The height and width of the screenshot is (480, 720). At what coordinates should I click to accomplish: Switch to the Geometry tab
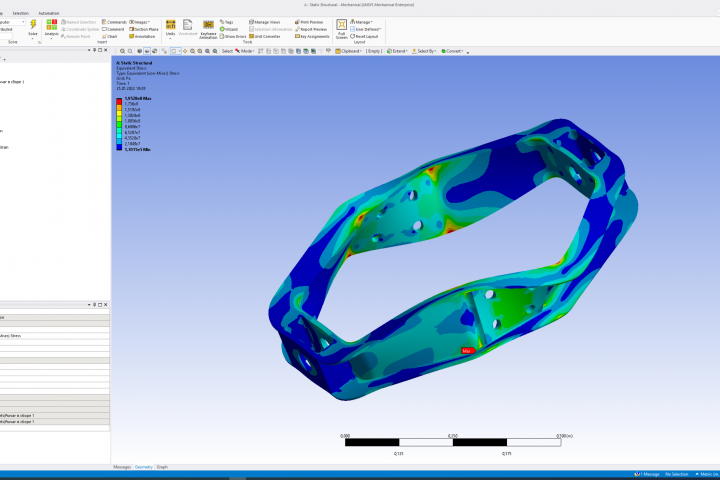point(143,467)
